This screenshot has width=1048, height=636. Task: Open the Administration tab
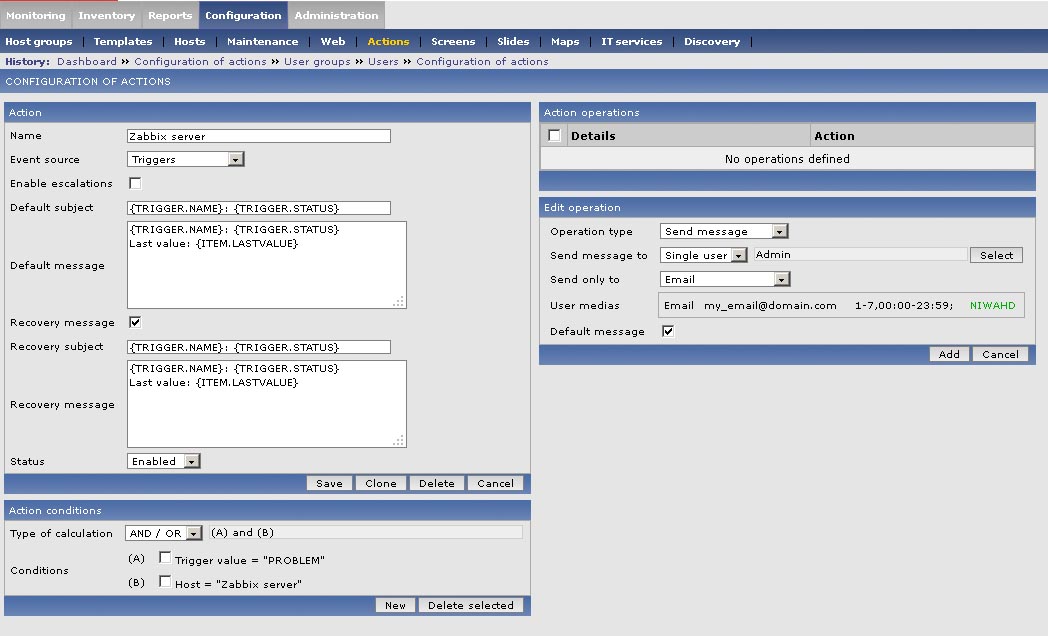336,15
